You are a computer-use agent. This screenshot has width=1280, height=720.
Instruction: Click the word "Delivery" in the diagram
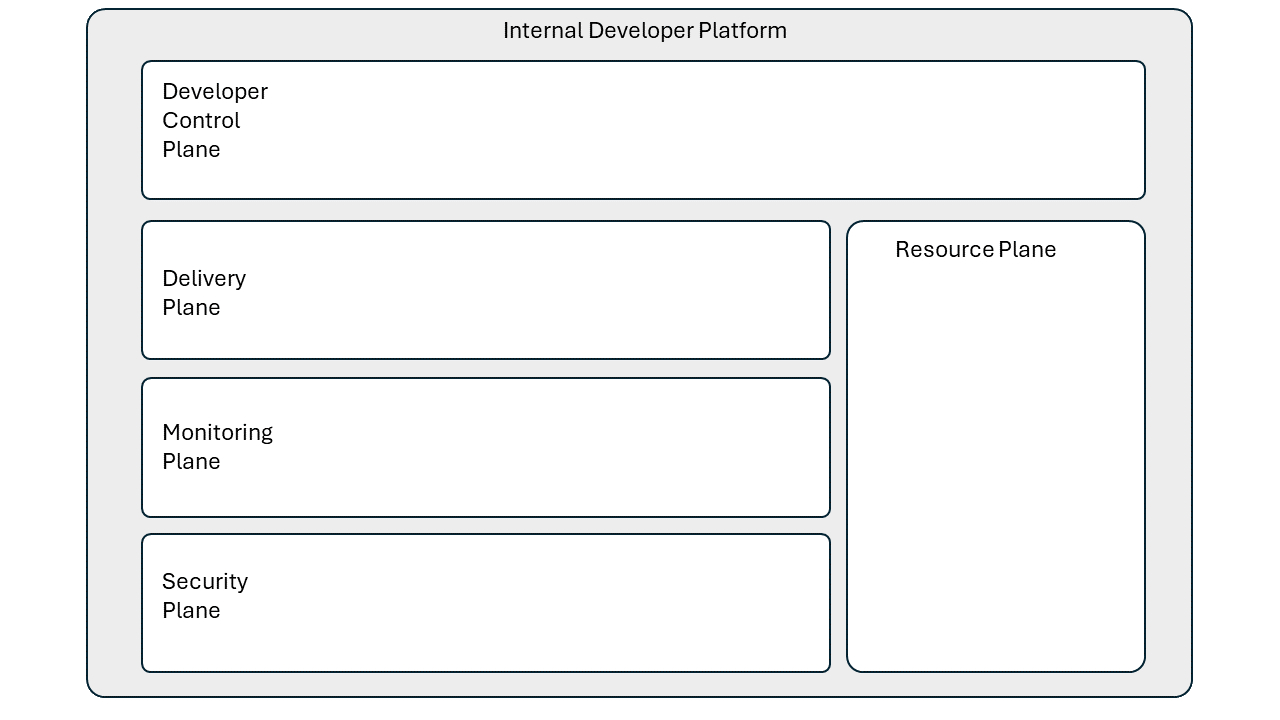pos(204,278)
